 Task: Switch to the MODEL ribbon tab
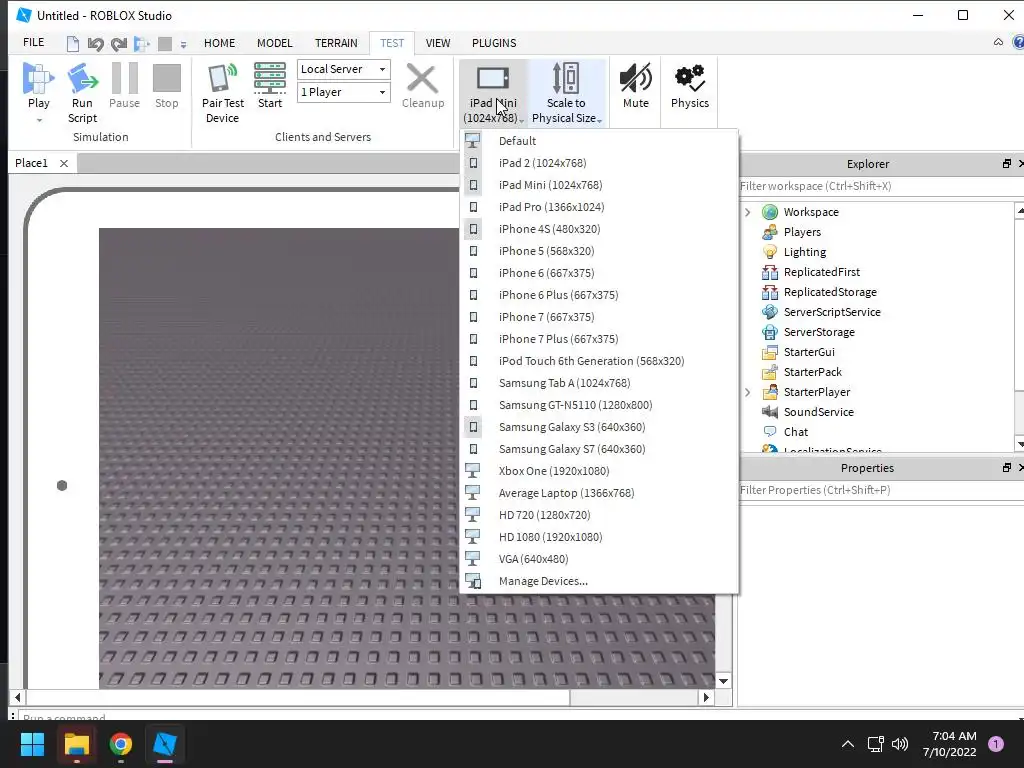tap(274, 43)
